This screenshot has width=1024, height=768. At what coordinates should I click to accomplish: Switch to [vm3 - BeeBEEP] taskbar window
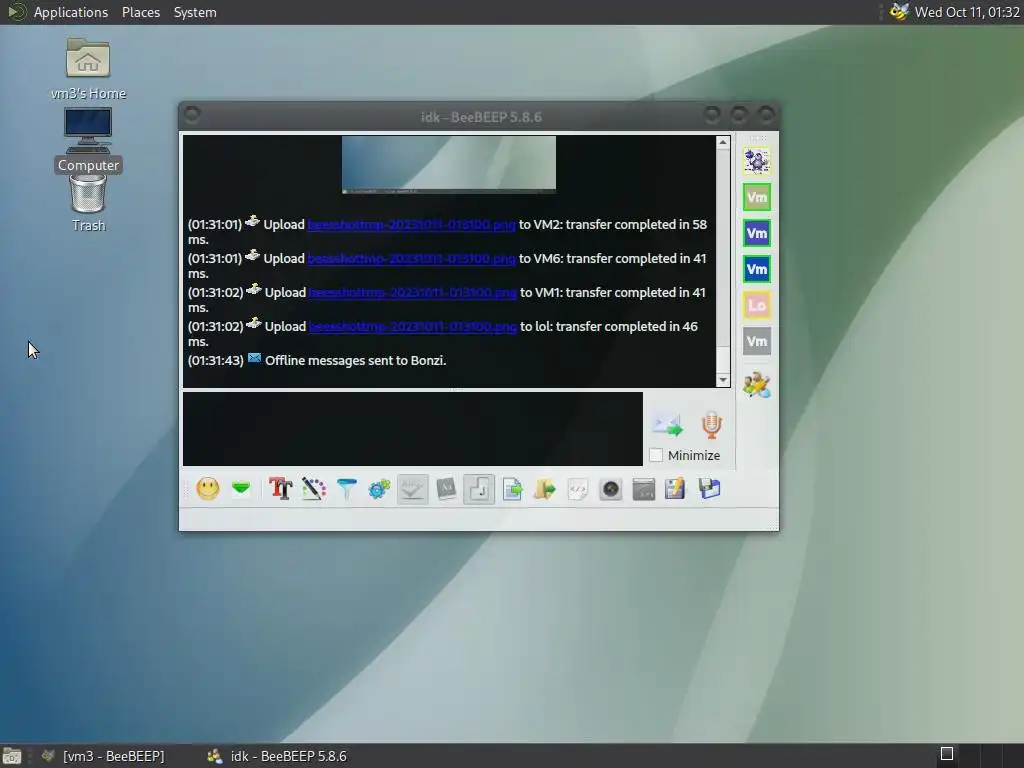tap(104, 756)
